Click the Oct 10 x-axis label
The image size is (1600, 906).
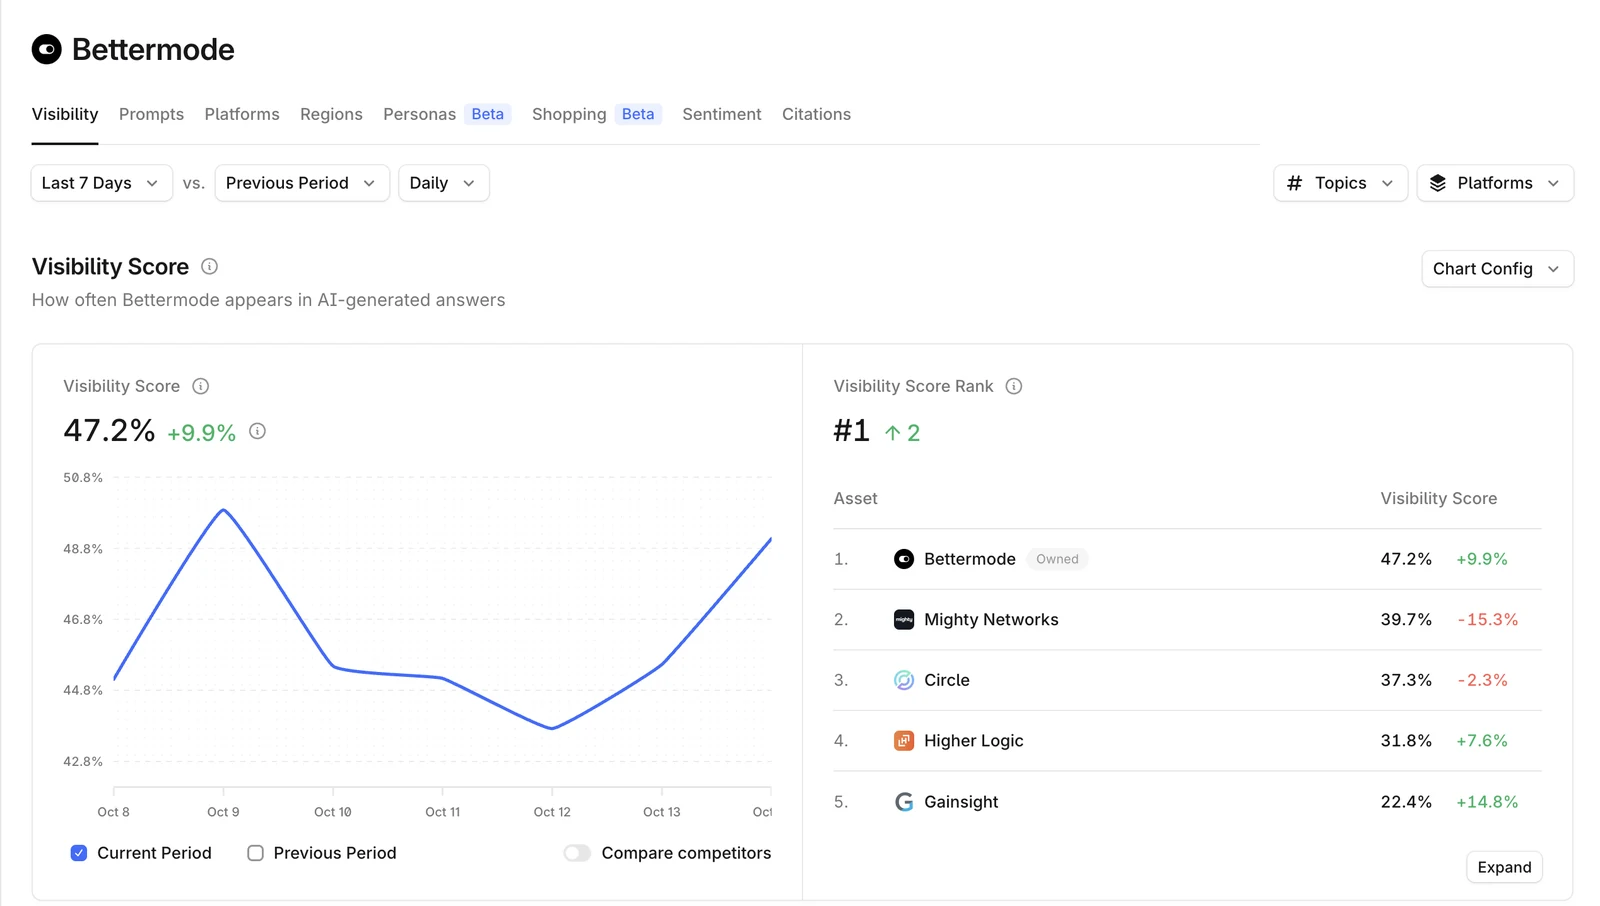click(x=333, y=812)
